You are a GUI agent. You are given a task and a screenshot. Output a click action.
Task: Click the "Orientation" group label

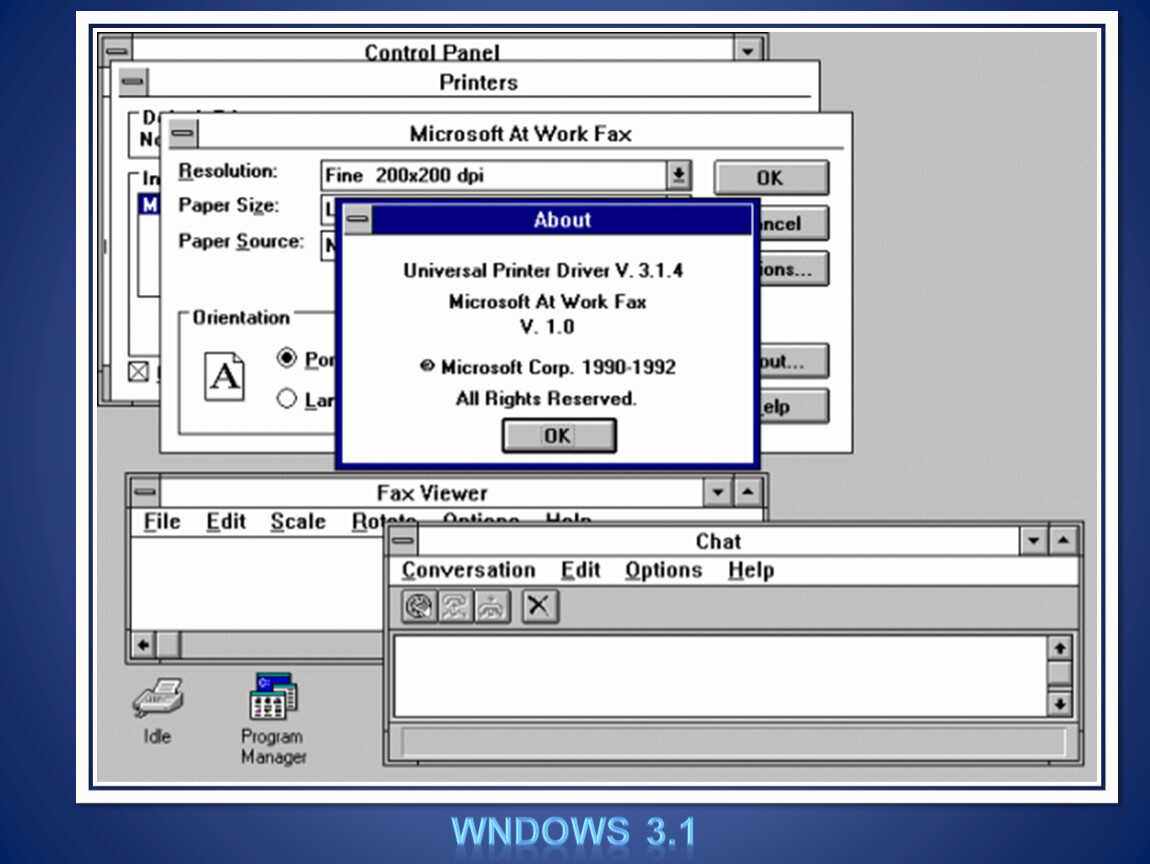[x=241, y=318]
